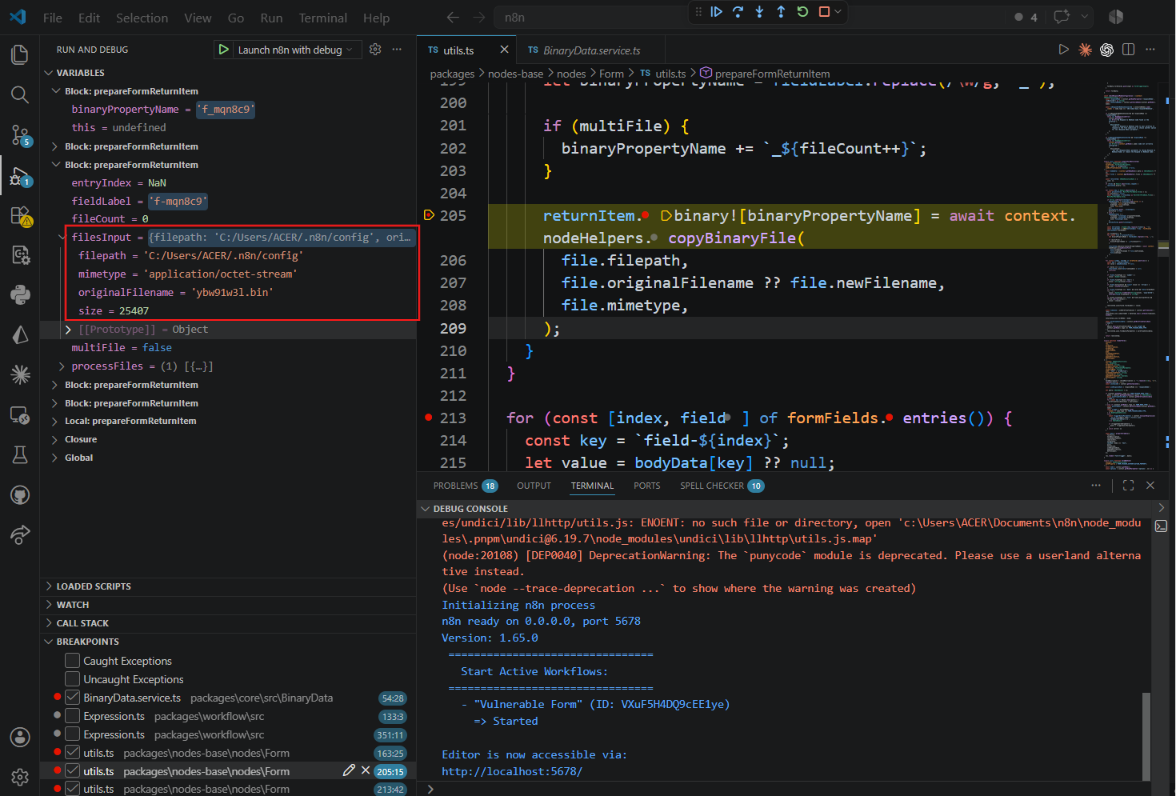This screenshot has width=1176, height=796.
Task: Restart the debug session
Action: pyautogui.click(x=802, y=12)
